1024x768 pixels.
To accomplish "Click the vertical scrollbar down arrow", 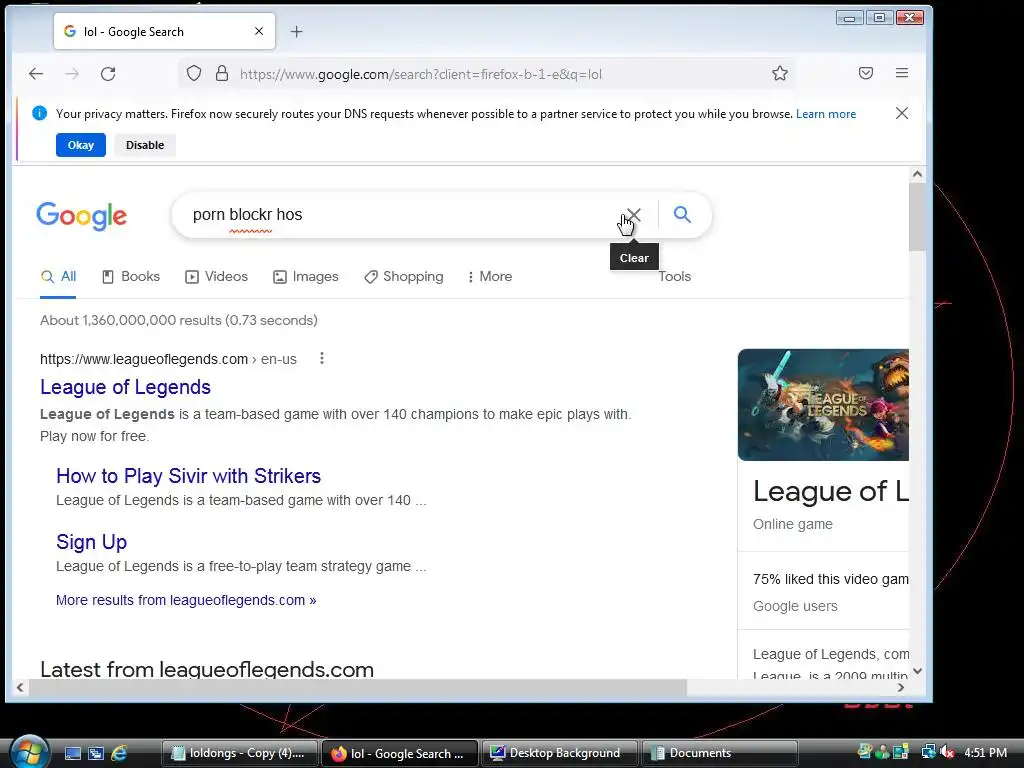I will coord(917,671).
